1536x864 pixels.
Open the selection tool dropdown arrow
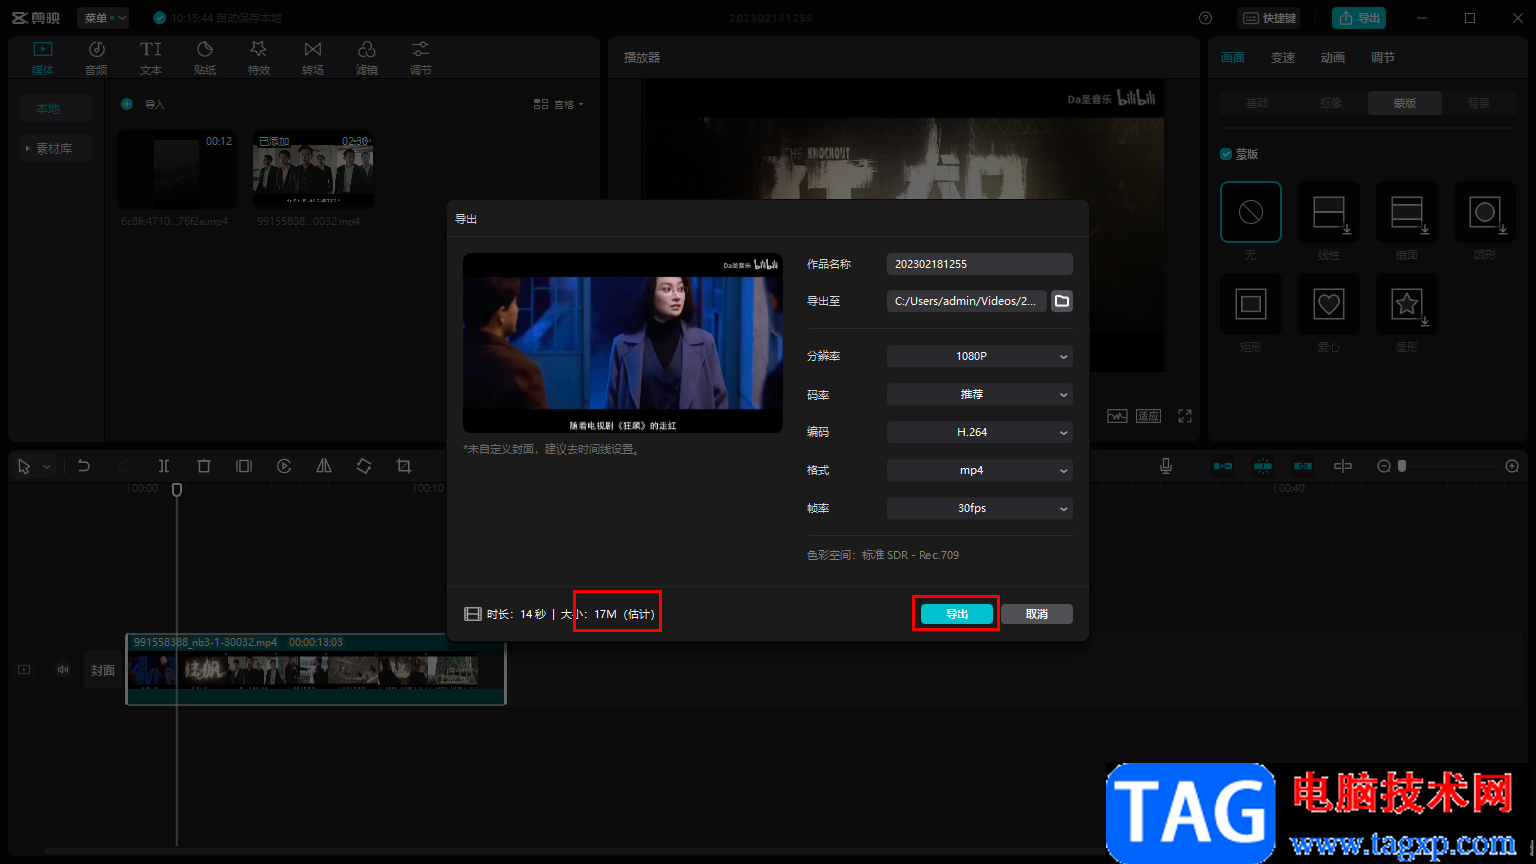tap(47, 467)
